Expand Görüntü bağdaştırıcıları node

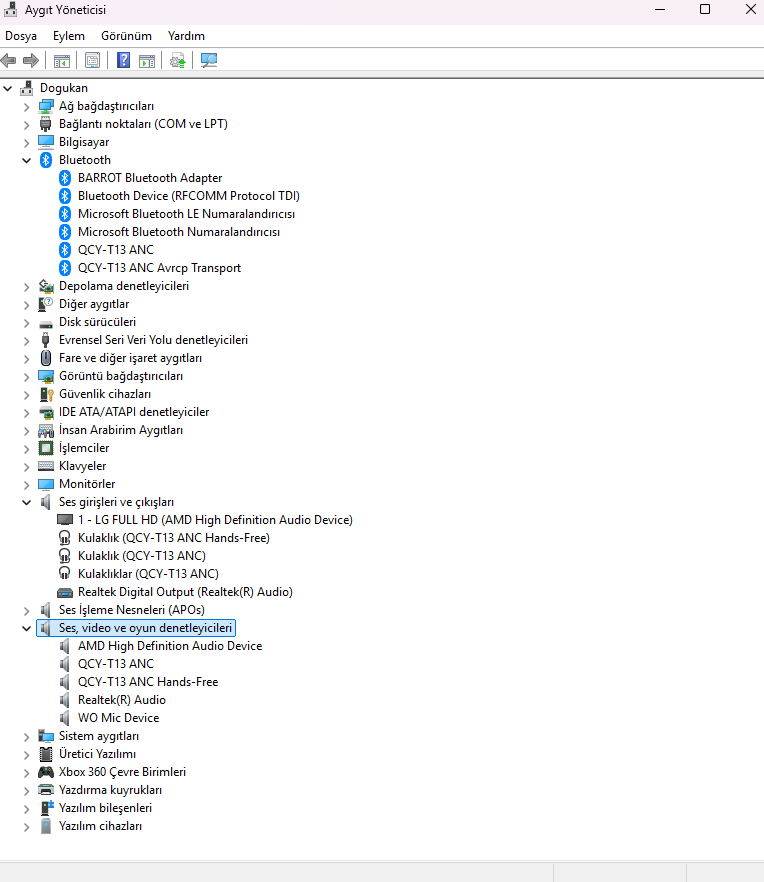coord(26,377)
